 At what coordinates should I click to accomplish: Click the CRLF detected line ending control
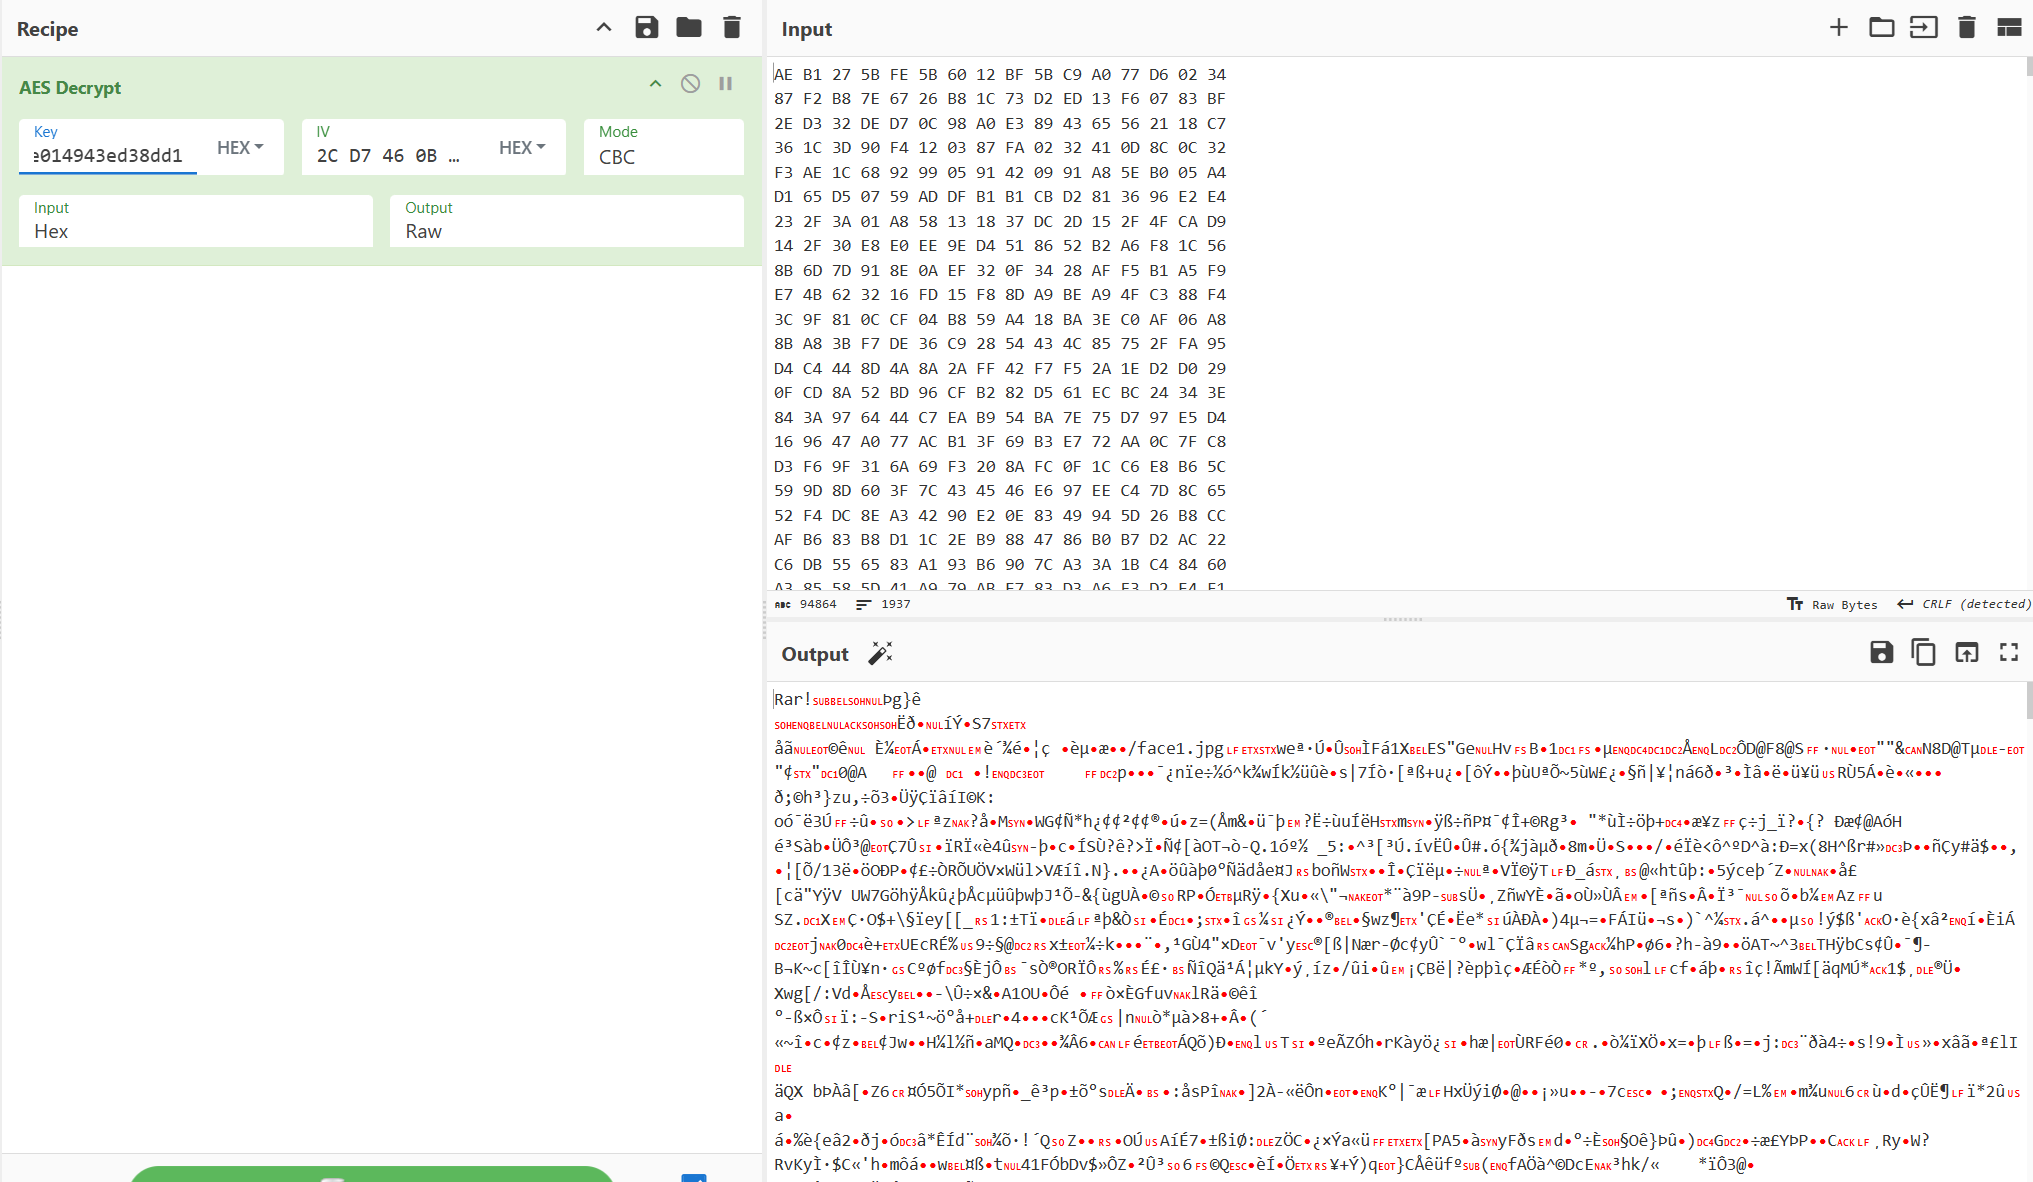pos(1962,604)
